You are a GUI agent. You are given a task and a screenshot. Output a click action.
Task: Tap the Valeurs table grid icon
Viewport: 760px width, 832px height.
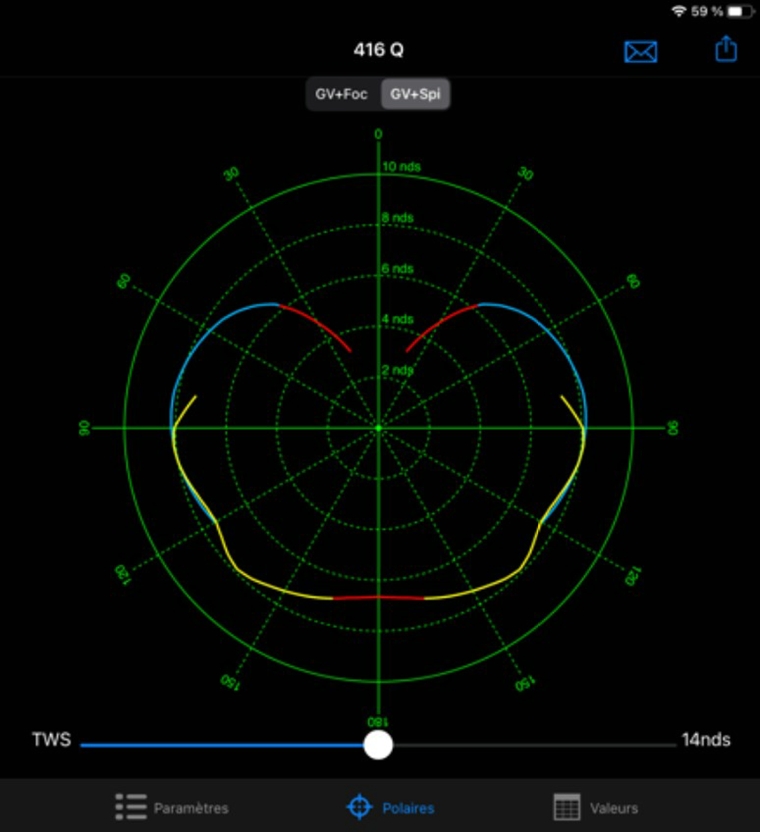tap(567, 807)
